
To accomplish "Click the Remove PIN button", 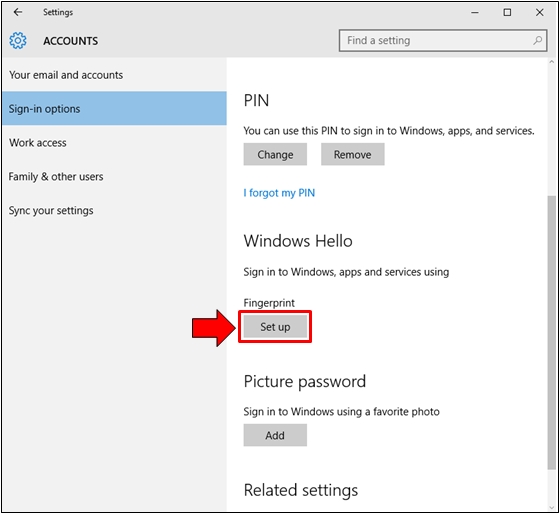I will coord(352,154).
